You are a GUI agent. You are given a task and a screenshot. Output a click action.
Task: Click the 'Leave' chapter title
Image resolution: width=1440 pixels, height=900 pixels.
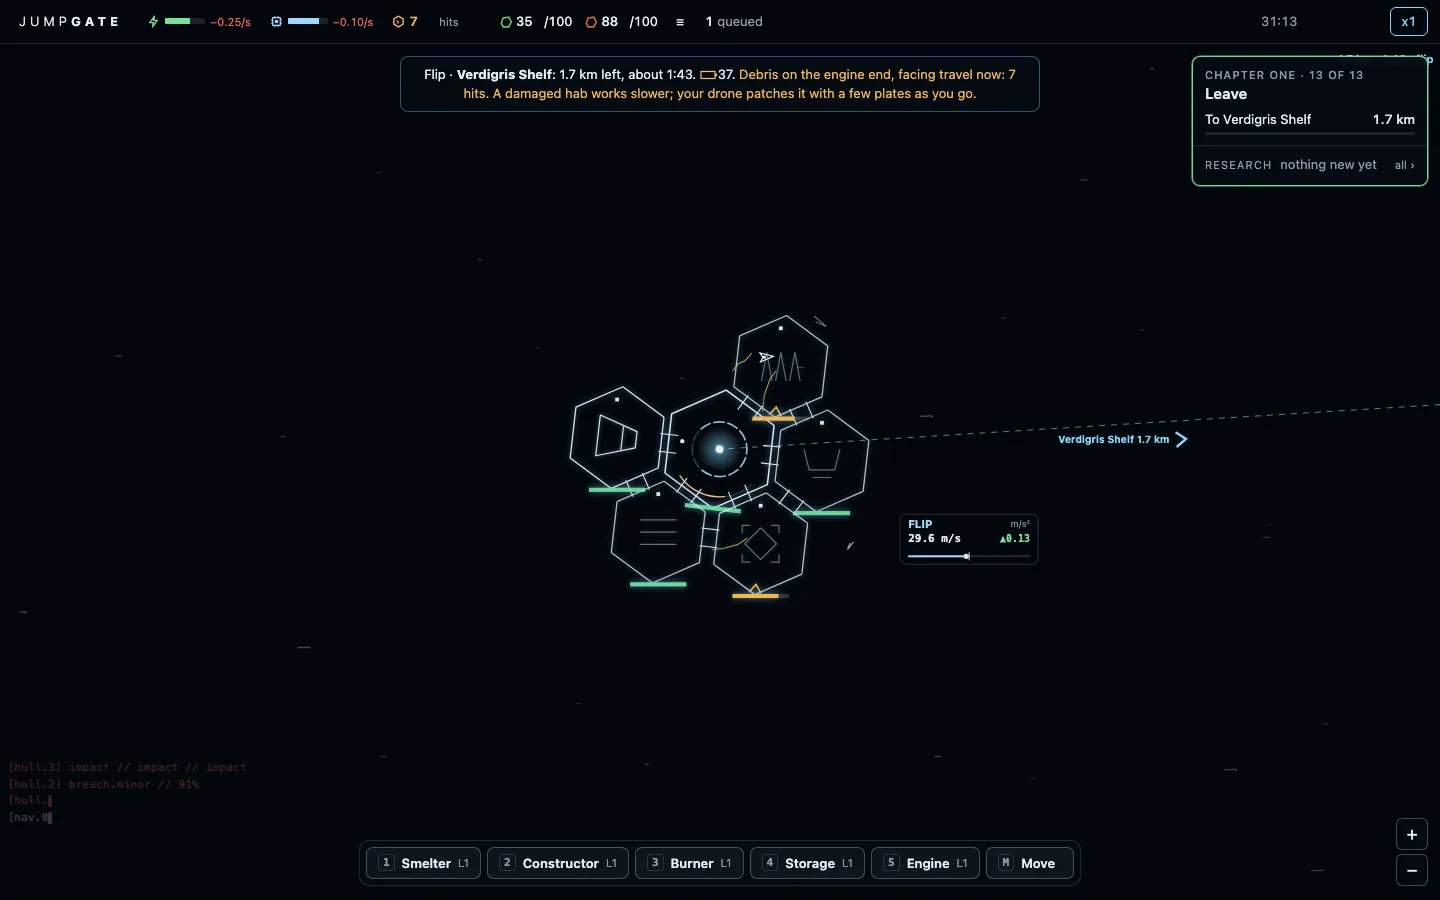coord(1226,94)
